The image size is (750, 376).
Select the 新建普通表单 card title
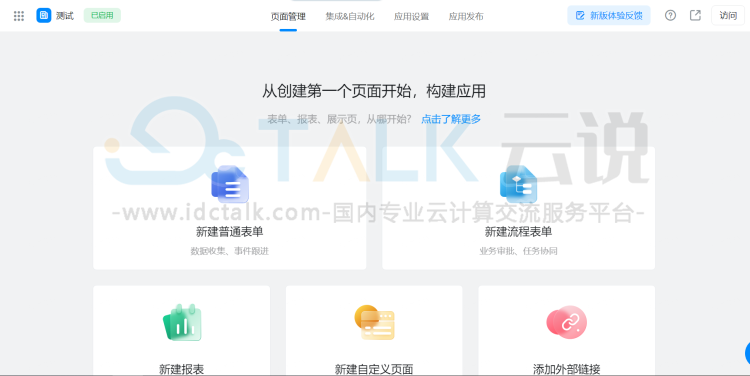coord(230,232)
